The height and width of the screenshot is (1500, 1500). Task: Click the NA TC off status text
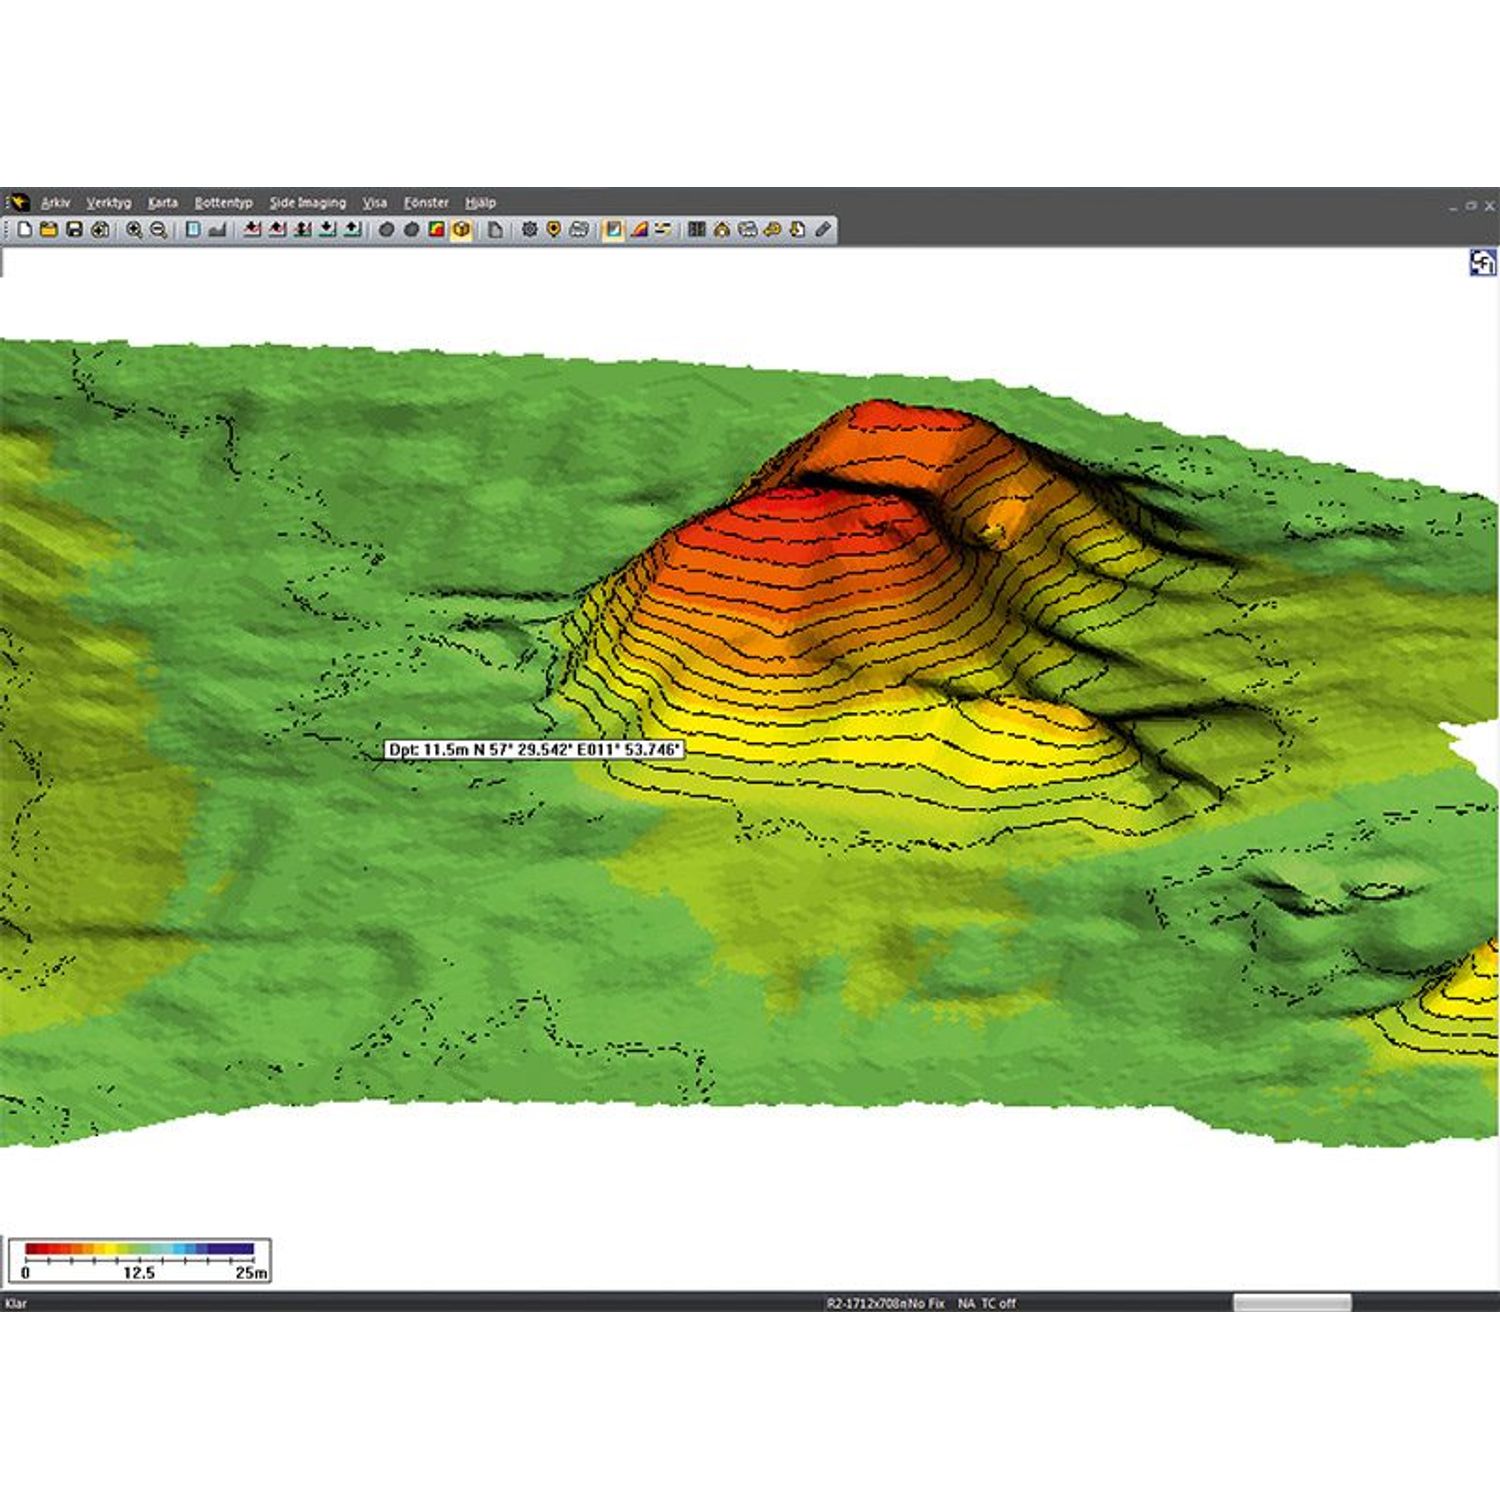coord(987,1303)
